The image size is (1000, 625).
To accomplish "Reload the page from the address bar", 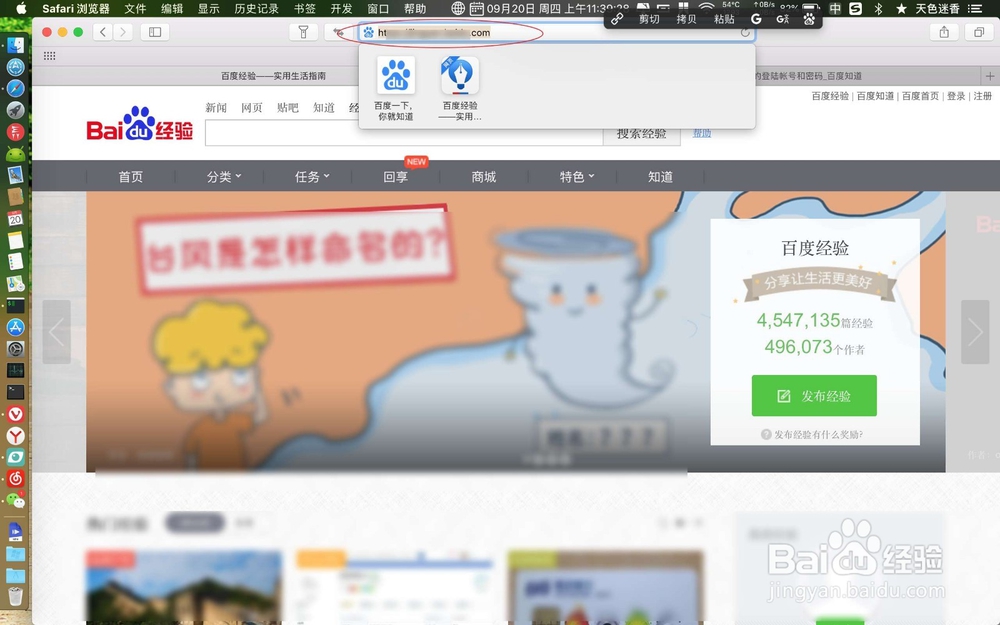I will [745, 33].
